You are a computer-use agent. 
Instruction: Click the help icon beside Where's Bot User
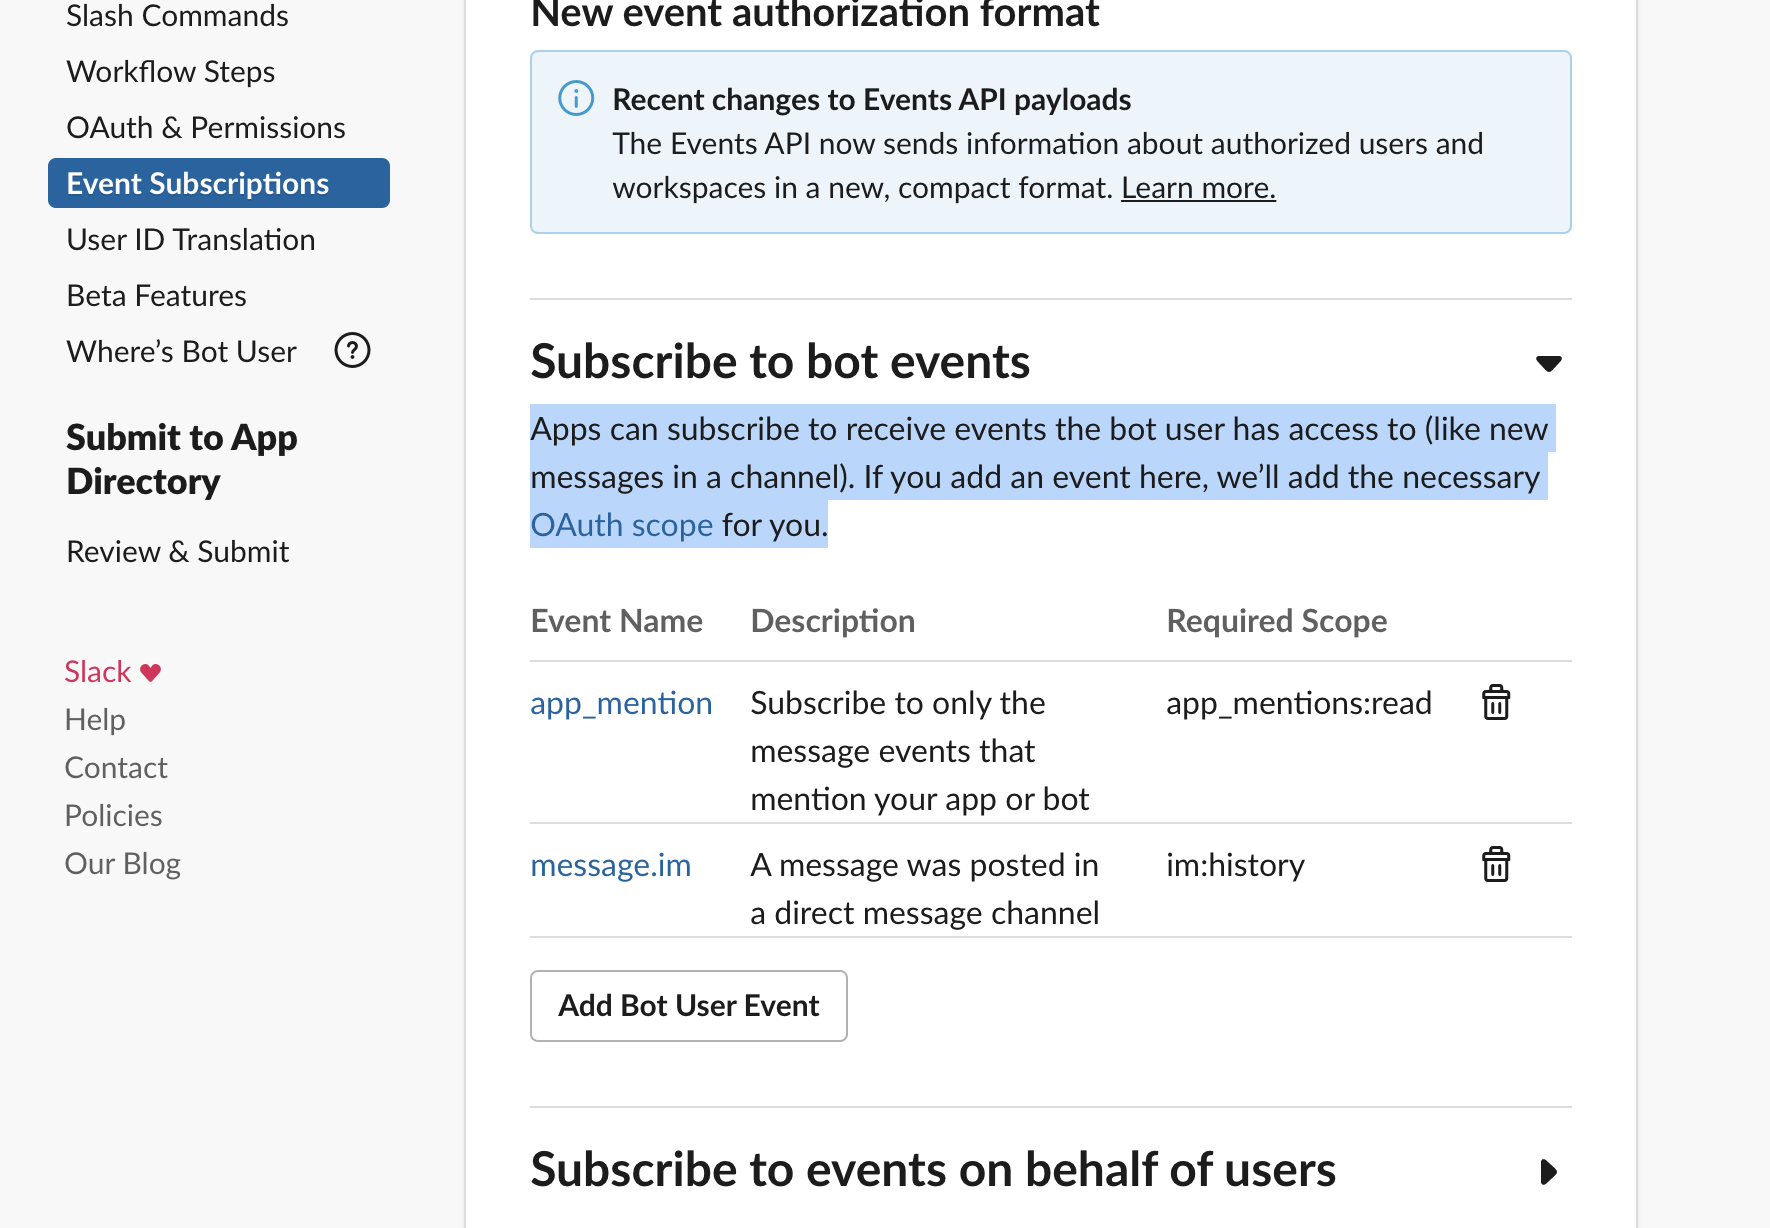point(352,351)
